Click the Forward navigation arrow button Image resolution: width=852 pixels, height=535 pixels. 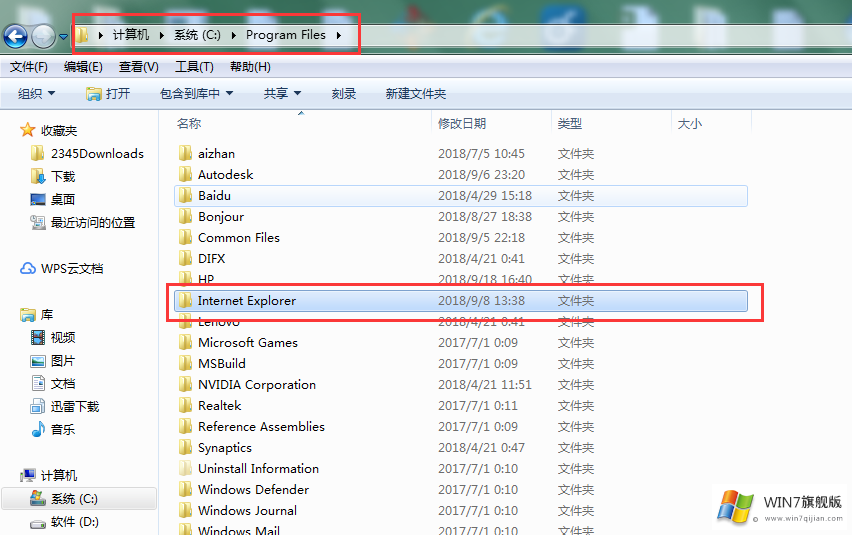pos(43,37)
